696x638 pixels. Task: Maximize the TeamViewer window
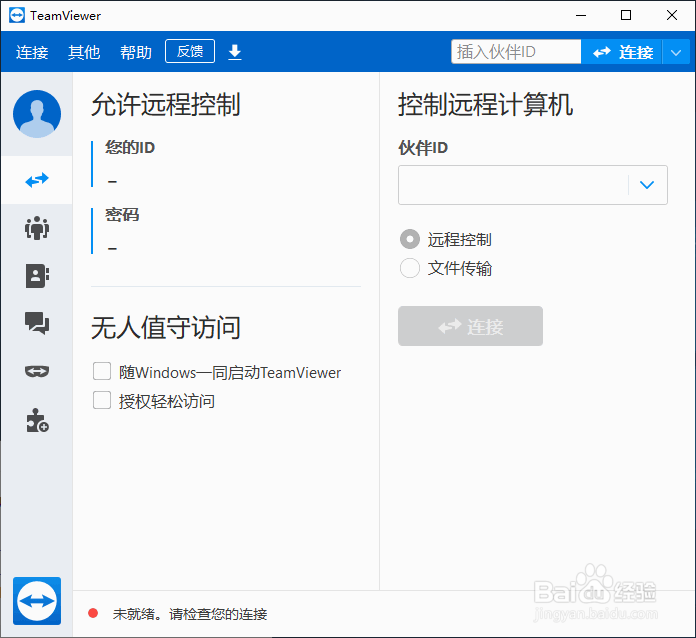[x=626, y=16]
